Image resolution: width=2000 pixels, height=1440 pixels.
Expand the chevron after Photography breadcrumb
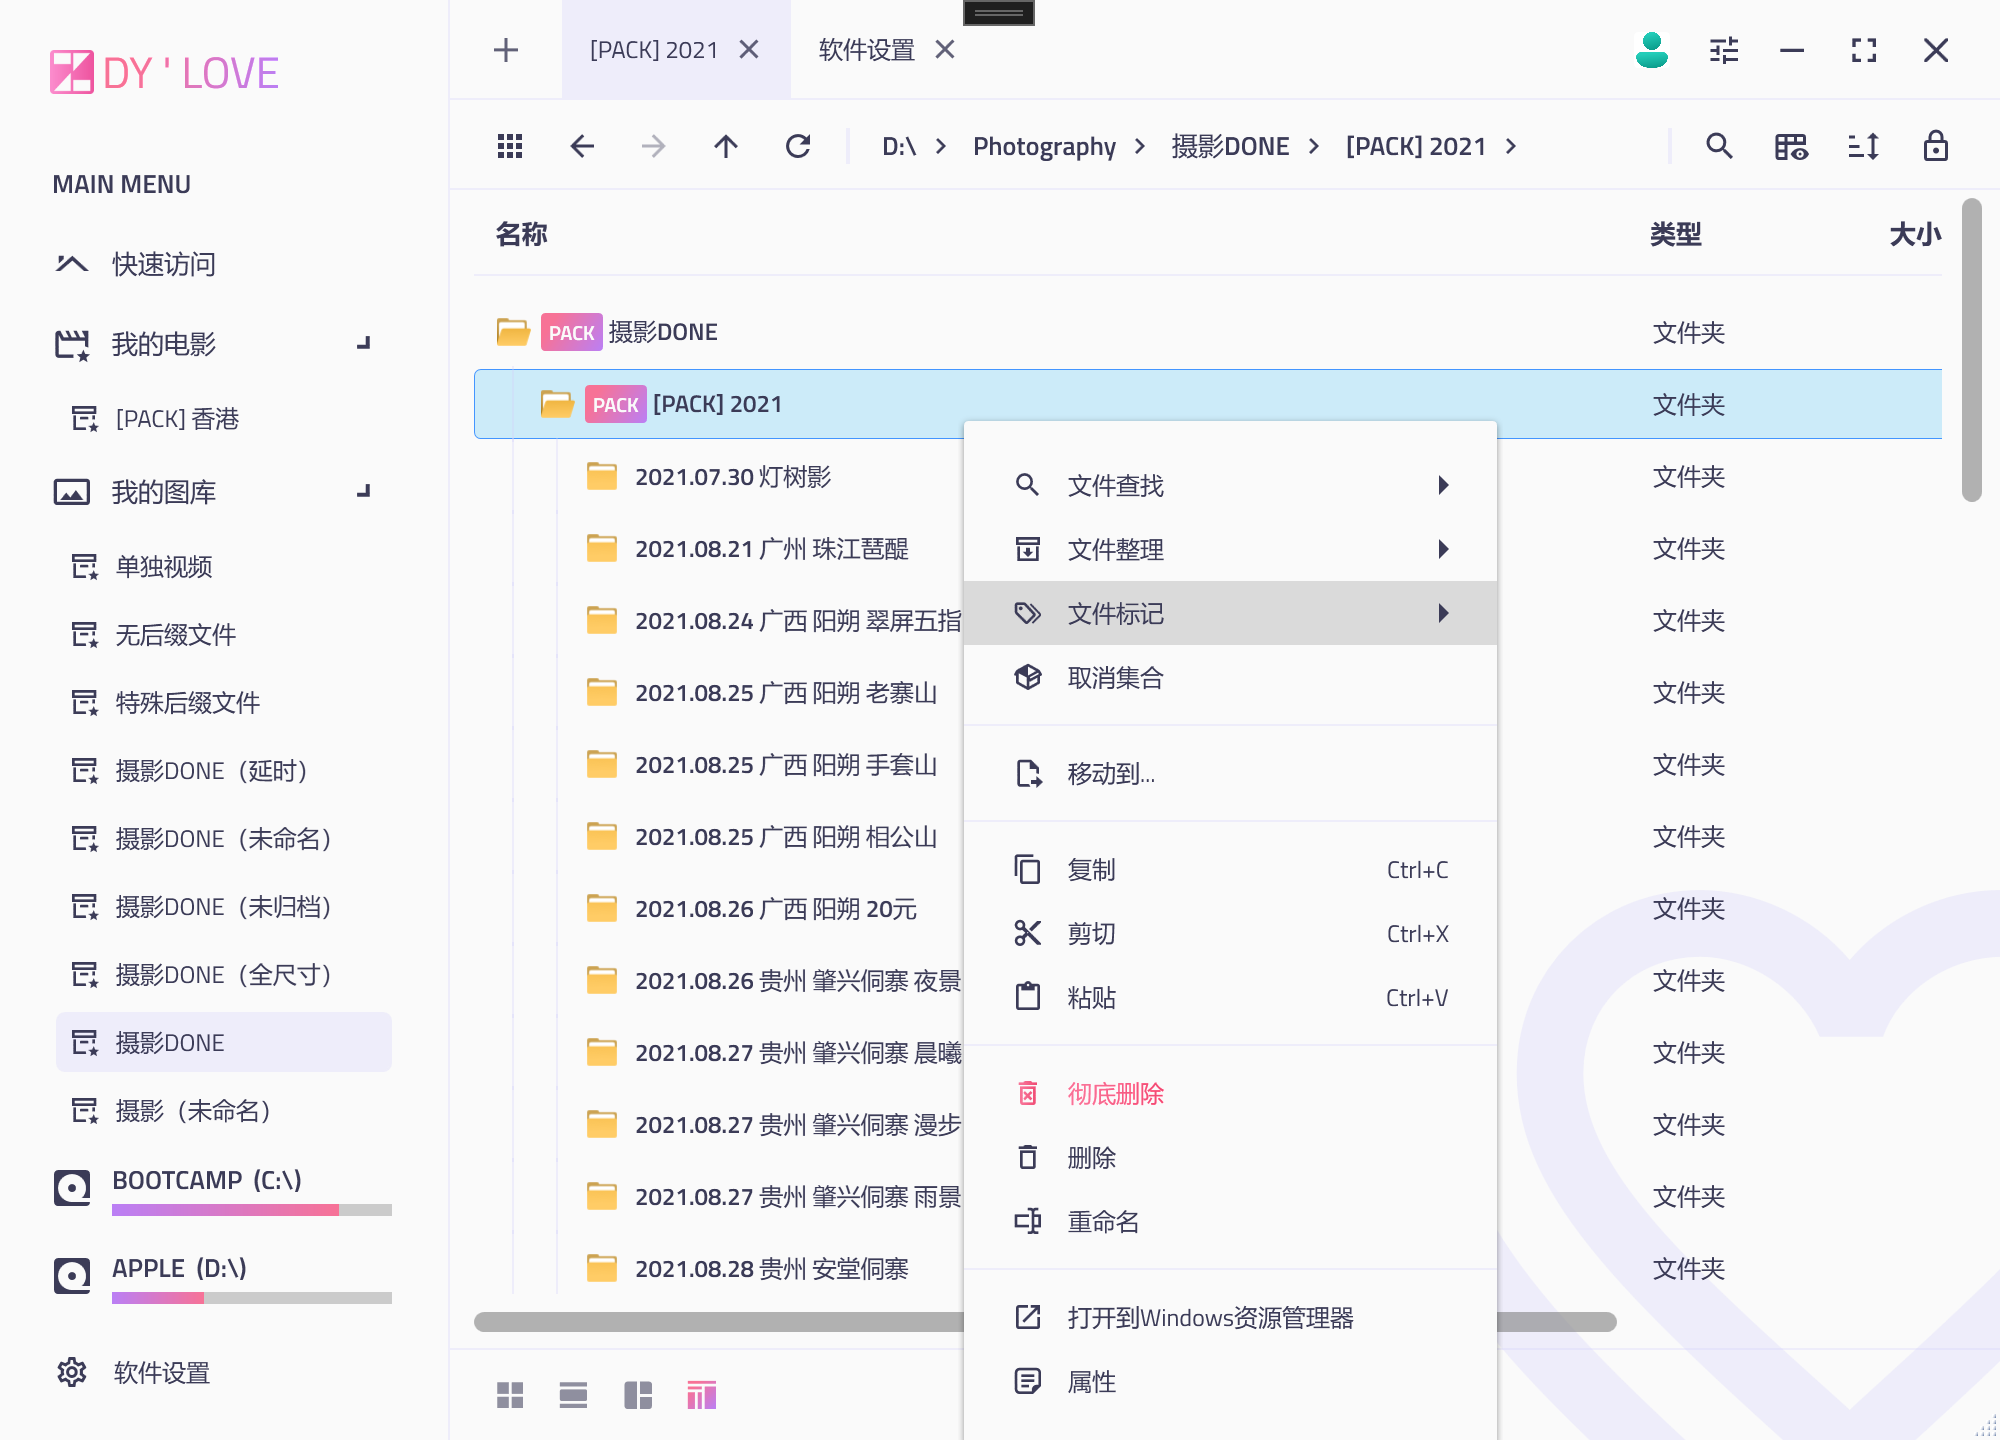(1140, 147)
